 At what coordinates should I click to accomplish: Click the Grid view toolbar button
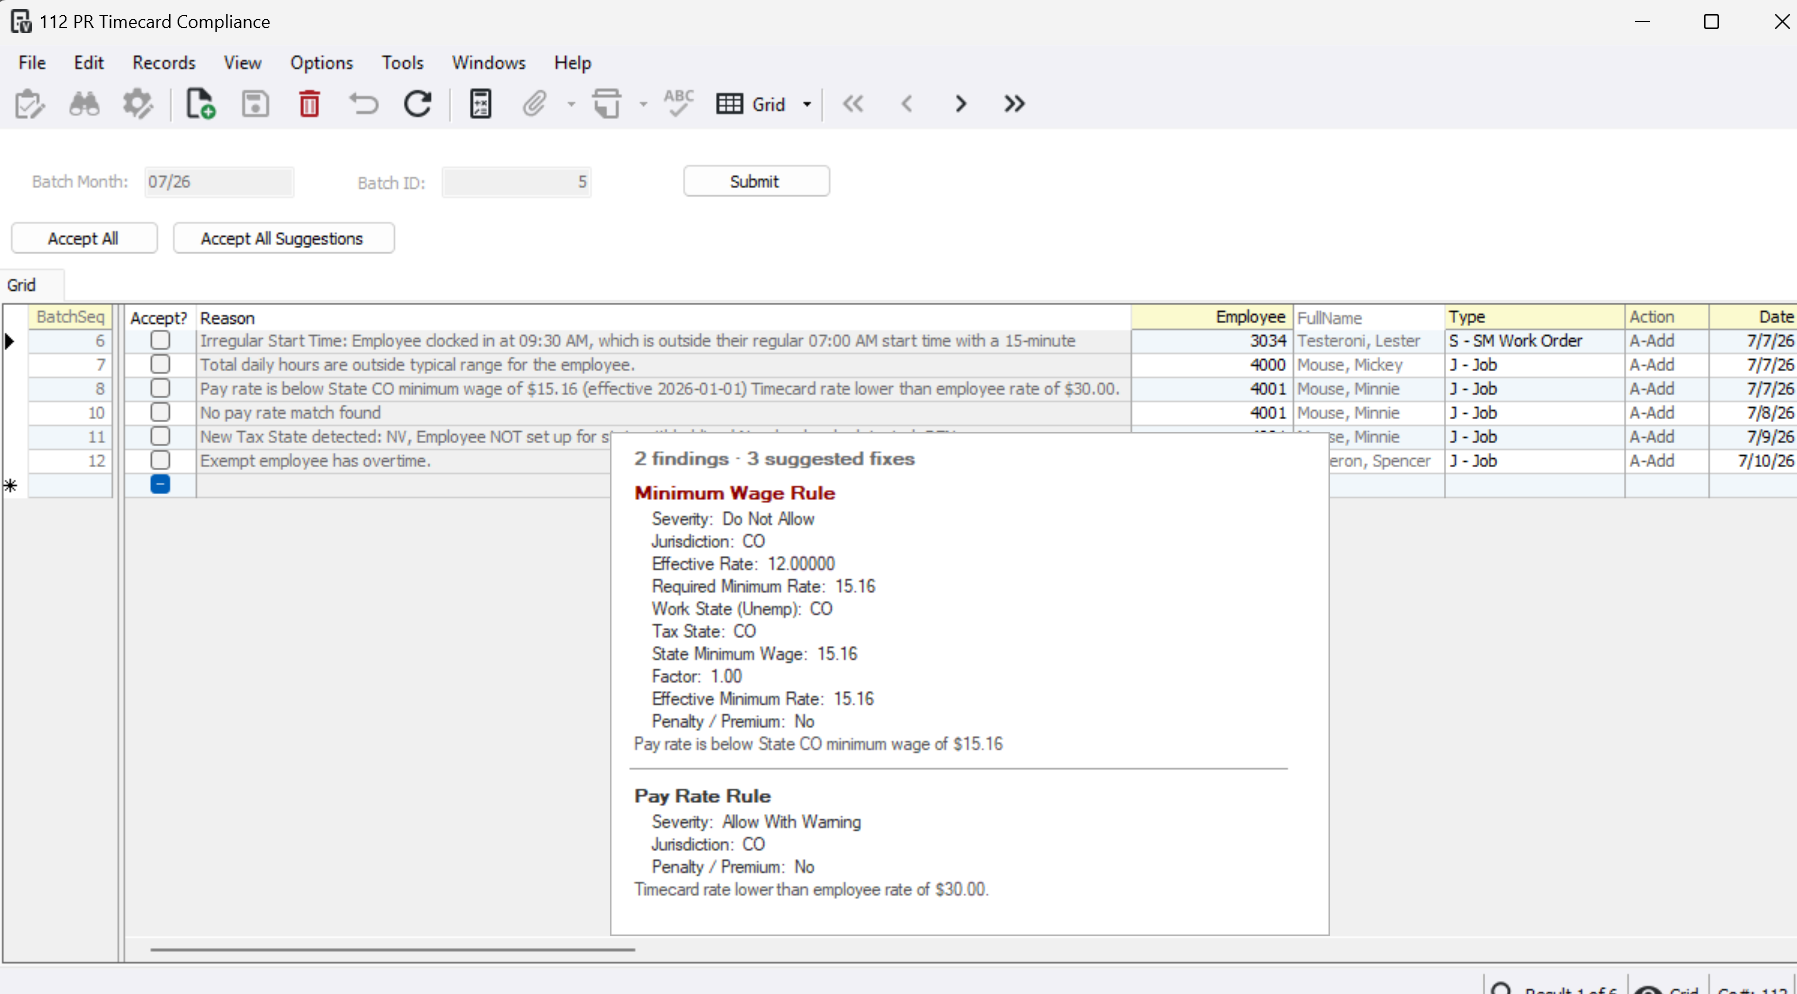[x=752, y=104]
